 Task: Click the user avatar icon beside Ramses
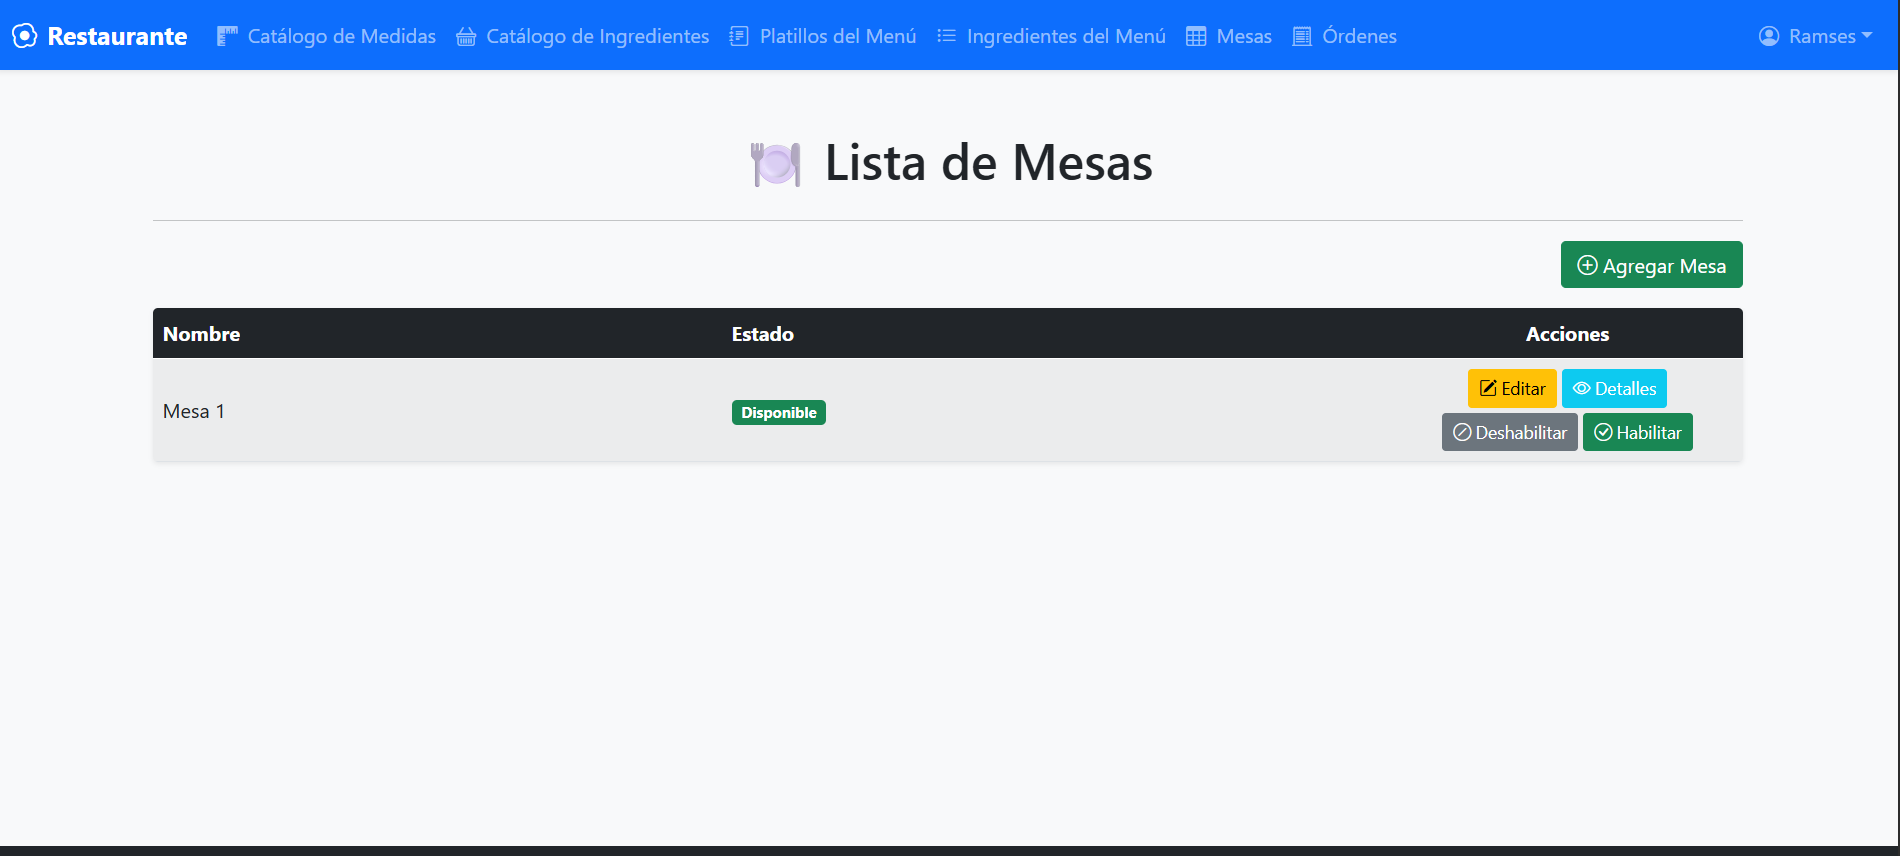click(1769, 36)
